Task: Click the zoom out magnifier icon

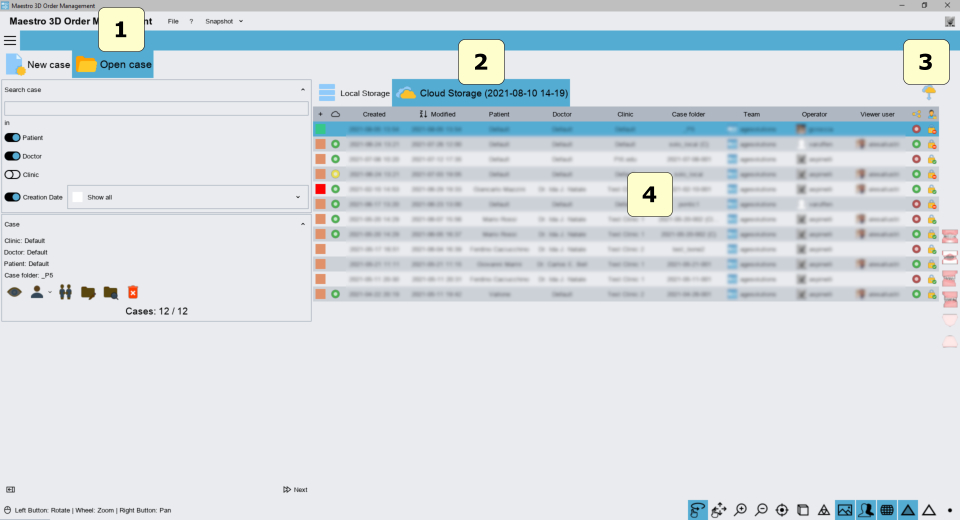Action: 761,510
